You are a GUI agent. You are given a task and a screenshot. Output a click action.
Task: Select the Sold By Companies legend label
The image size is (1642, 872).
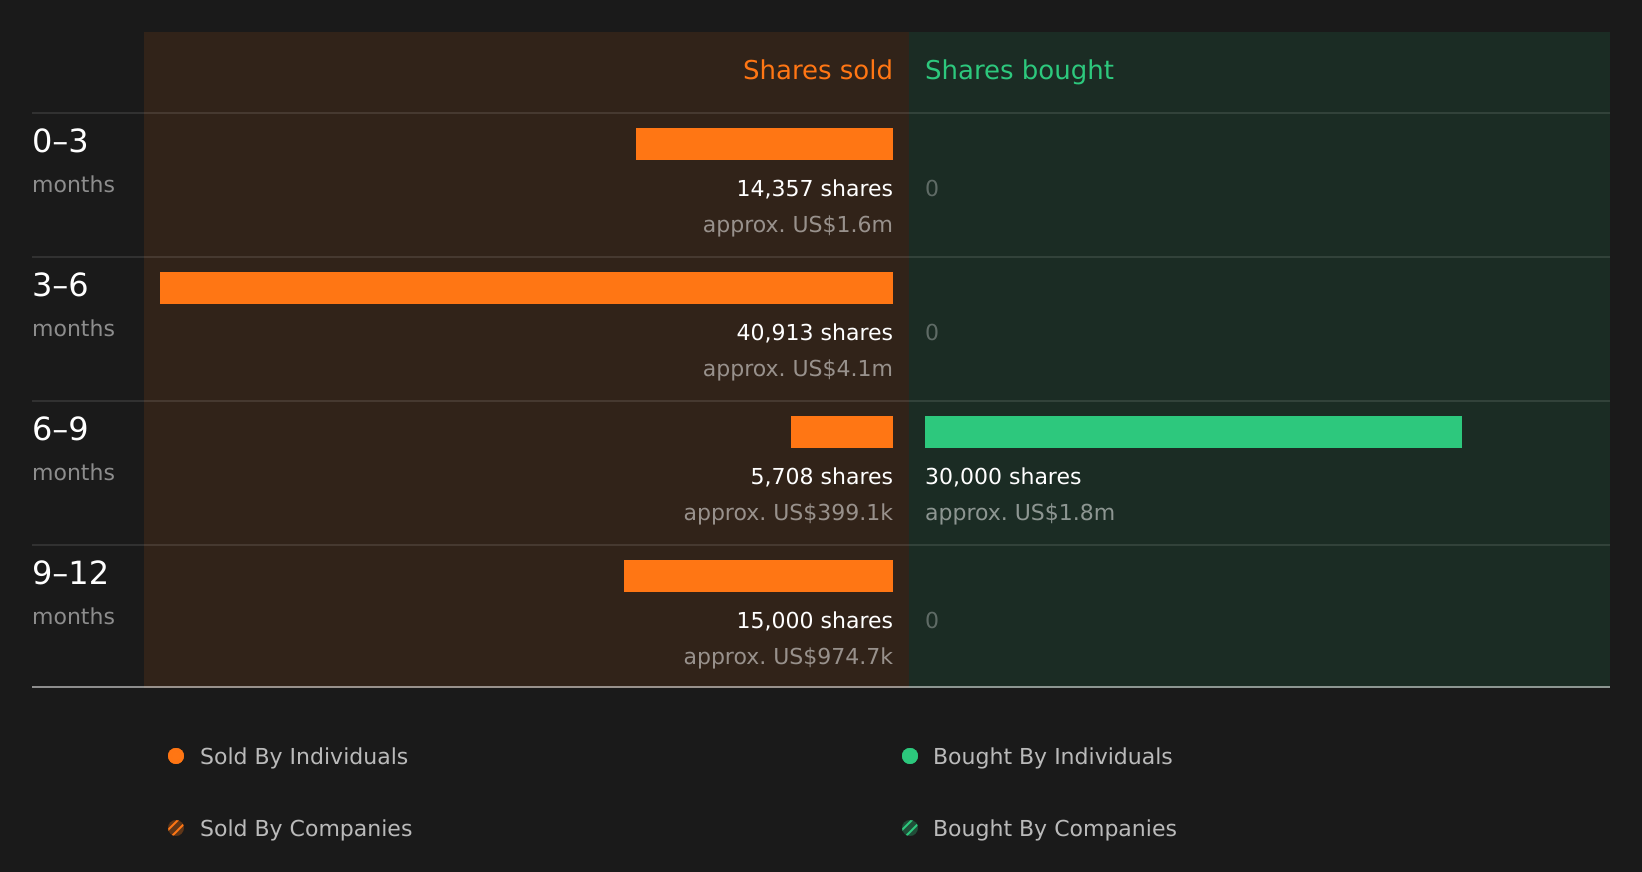pos(306,829)
